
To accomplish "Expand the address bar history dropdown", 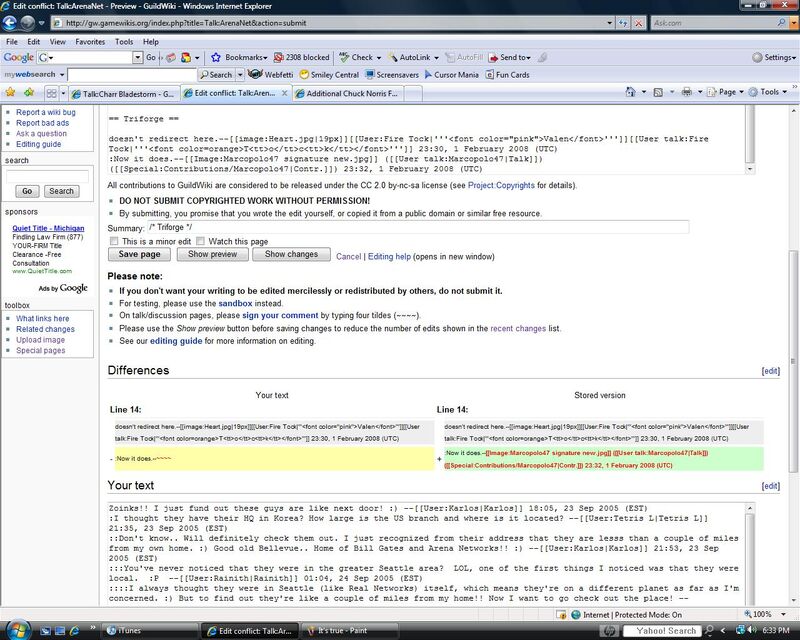I will point(609,23).
